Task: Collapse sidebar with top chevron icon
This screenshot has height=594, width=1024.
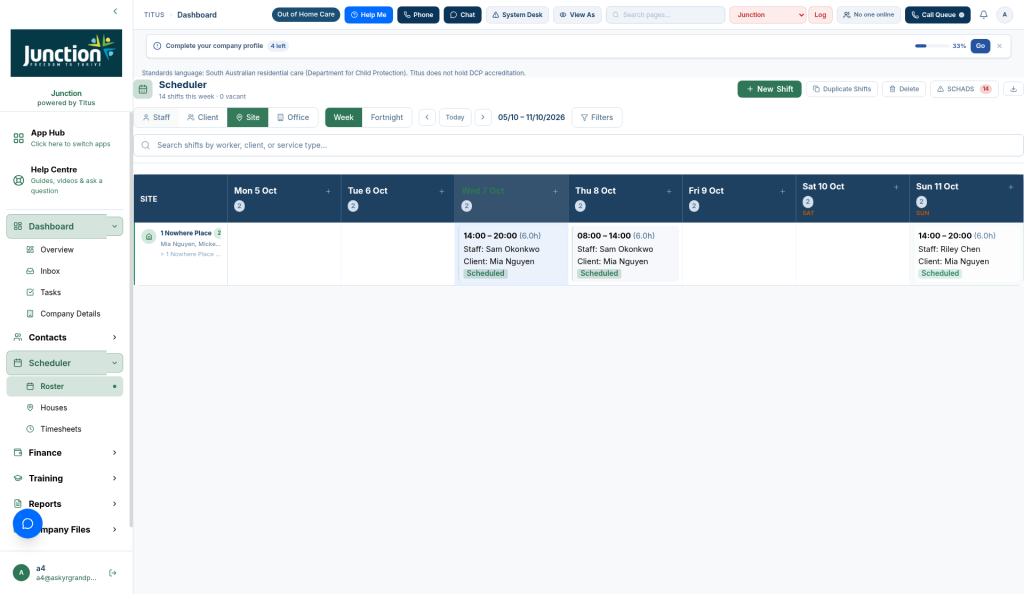Action: coord(116,11)
